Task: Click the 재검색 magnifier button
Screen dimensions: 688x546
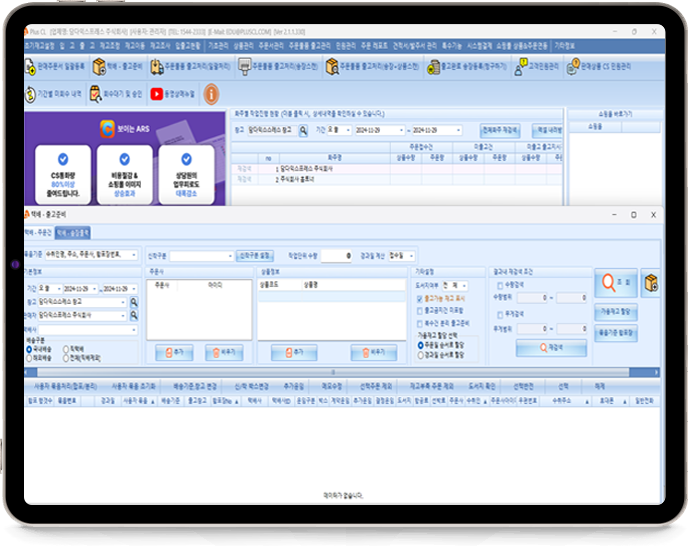Action: 551,348
